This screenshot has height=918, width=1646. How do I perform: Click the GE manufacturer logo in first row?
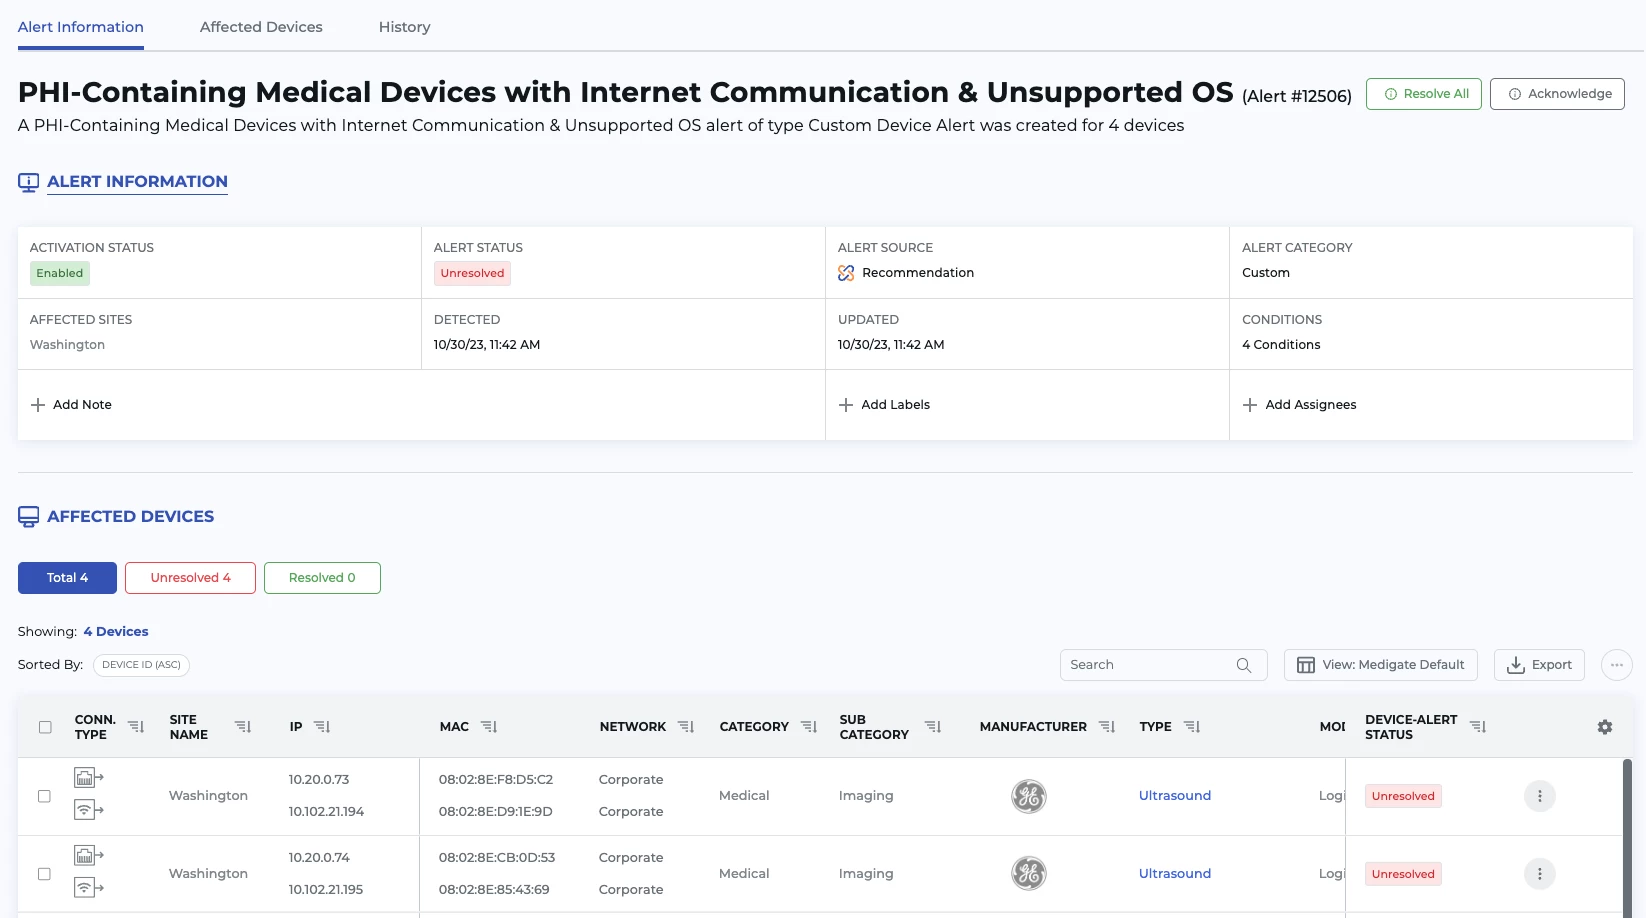1028,796
